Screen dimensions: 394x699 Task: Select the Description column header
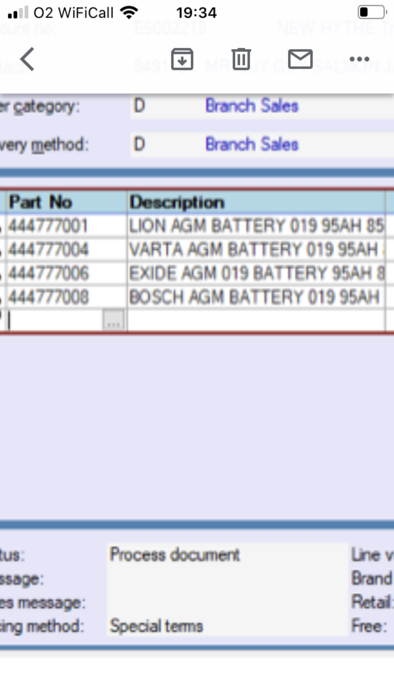[x=256, y=202]
